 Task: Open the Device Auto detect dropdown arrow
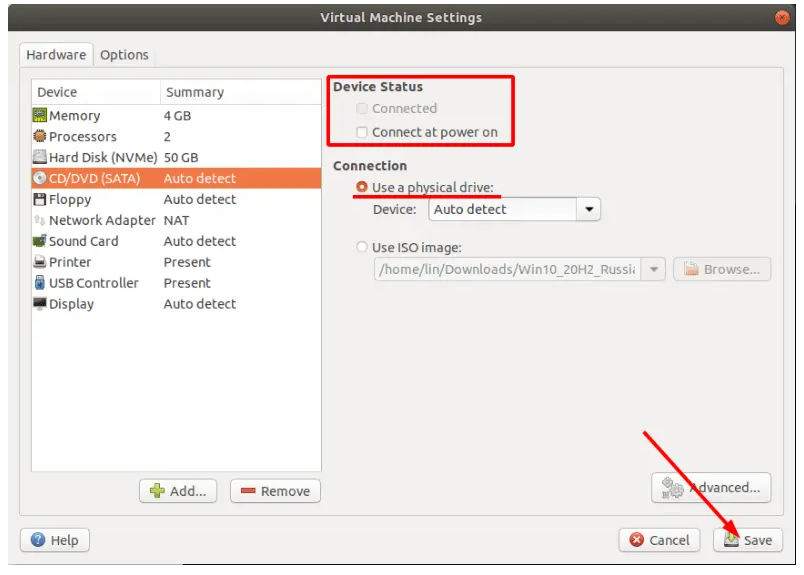pos(589,209)
